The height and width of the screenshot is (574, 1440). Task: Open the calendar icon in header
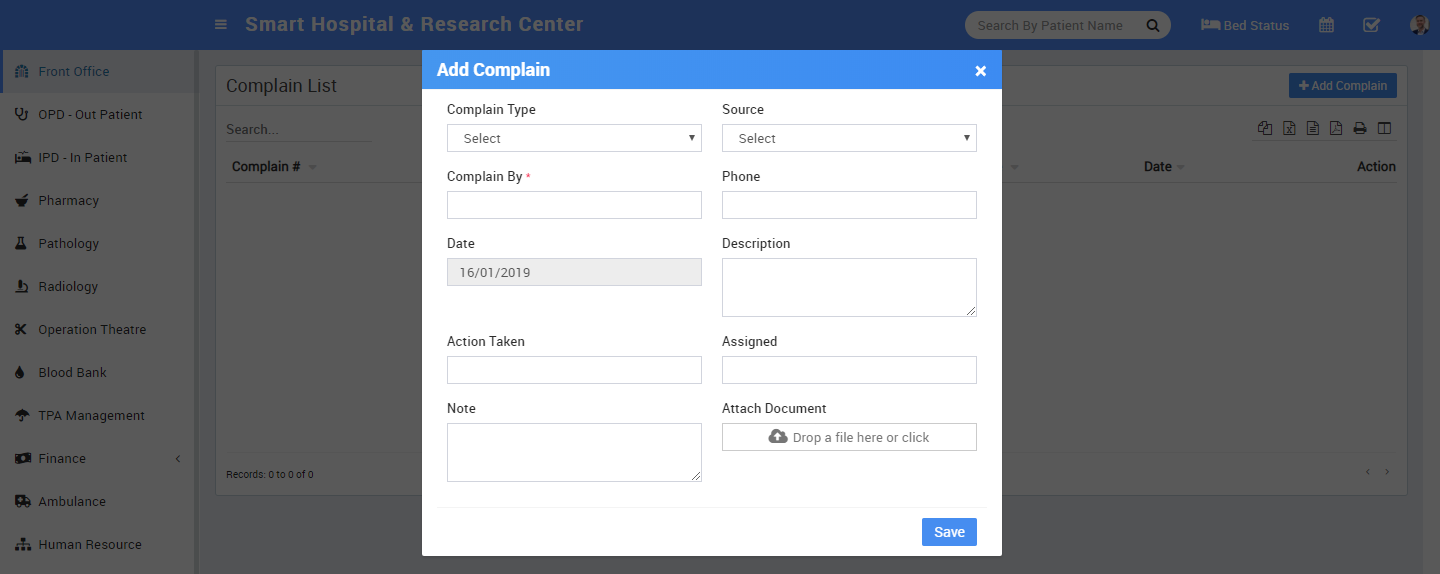point(1326,25)
